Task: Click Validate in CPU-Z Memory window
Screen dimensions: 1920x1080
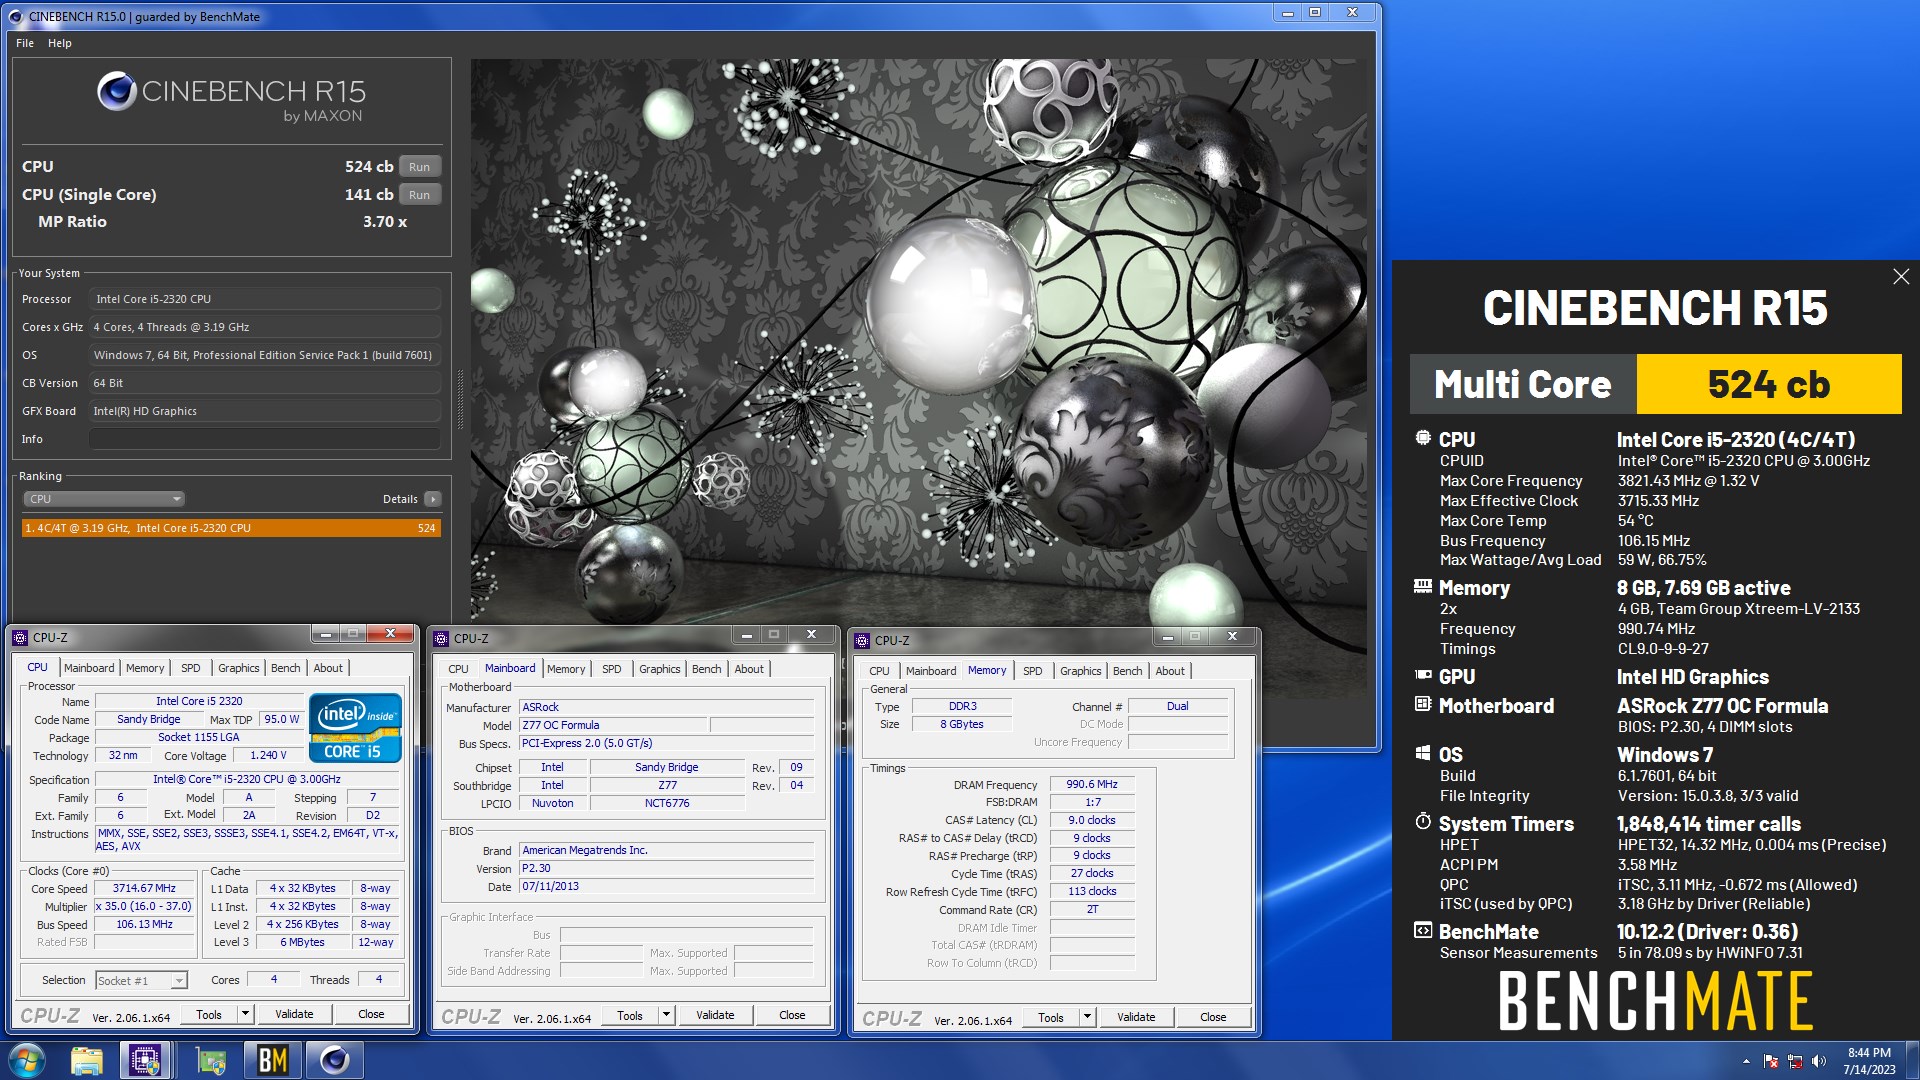Action: click(1136, 1017)
